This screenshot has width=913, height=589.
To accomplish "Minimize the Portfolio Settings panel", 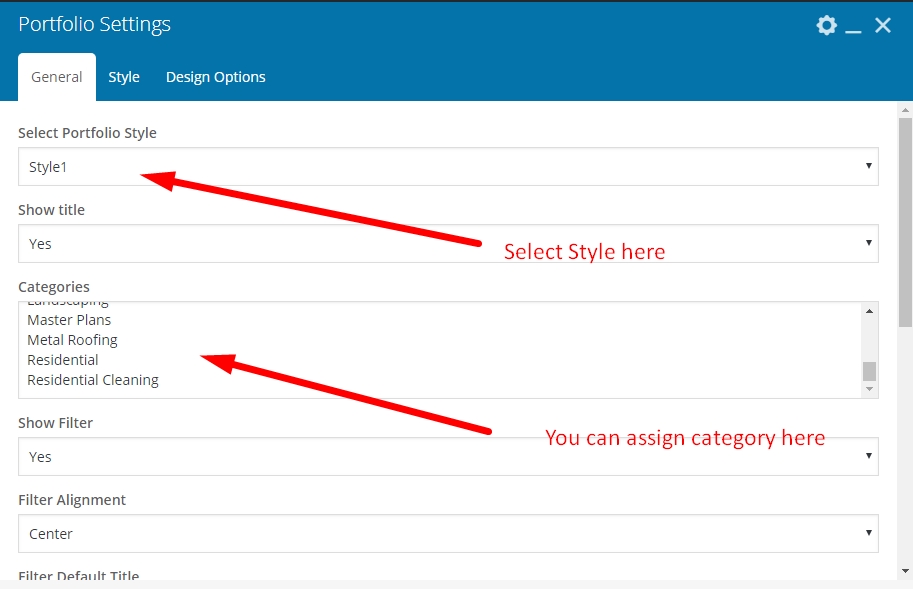I will tap(853, 27).
